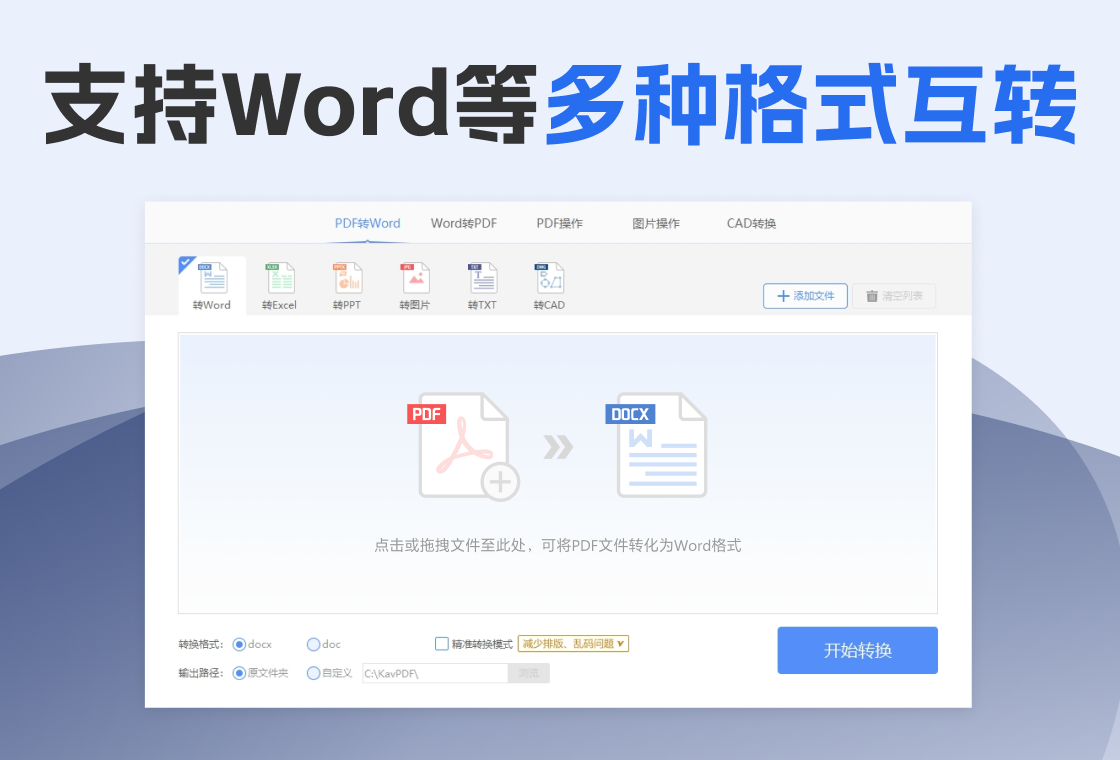Click the PDF file add icon in drop area
The image size is (1120, 760).
[x=464, y=446]
